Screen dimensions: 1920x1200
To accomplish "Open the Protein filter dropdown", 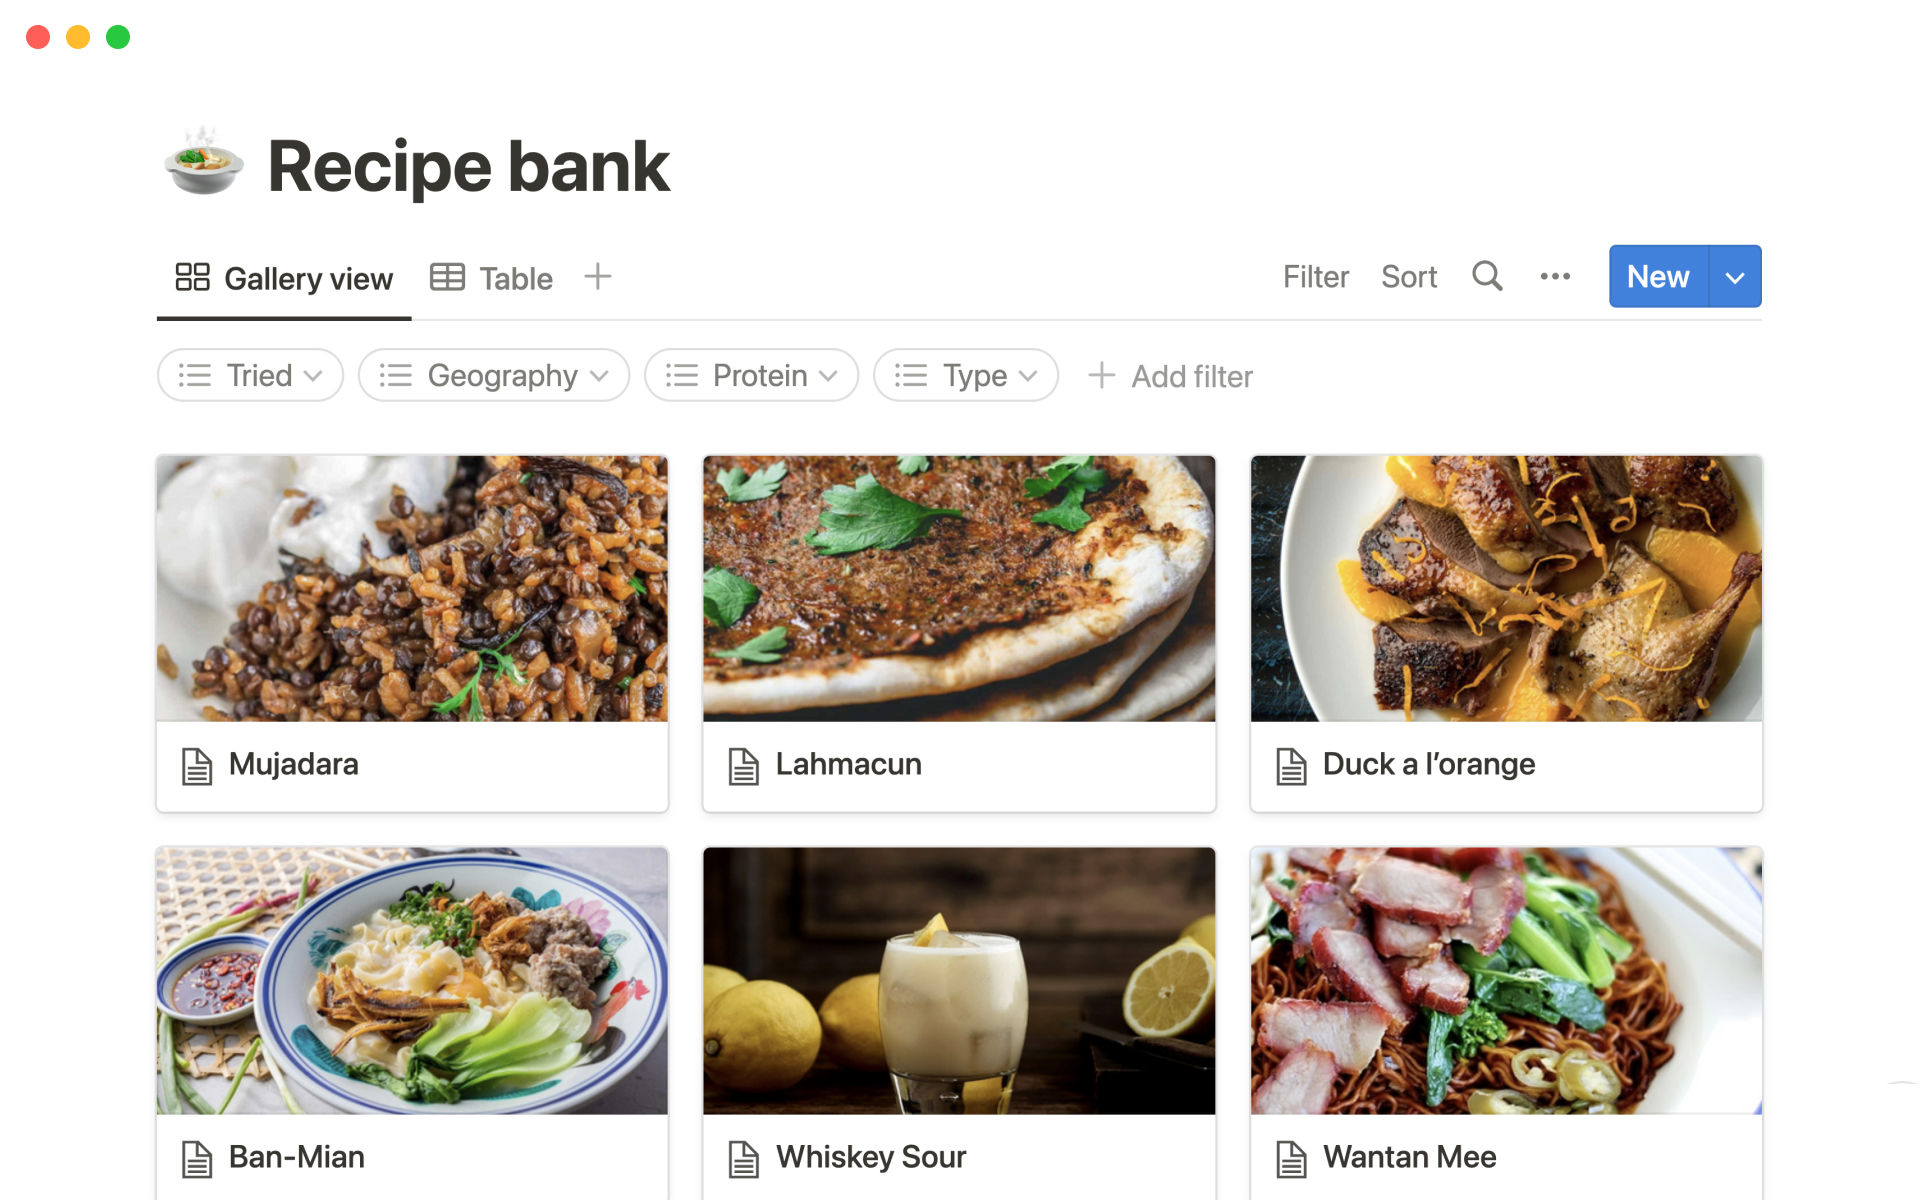I will (x=751, y=375).
